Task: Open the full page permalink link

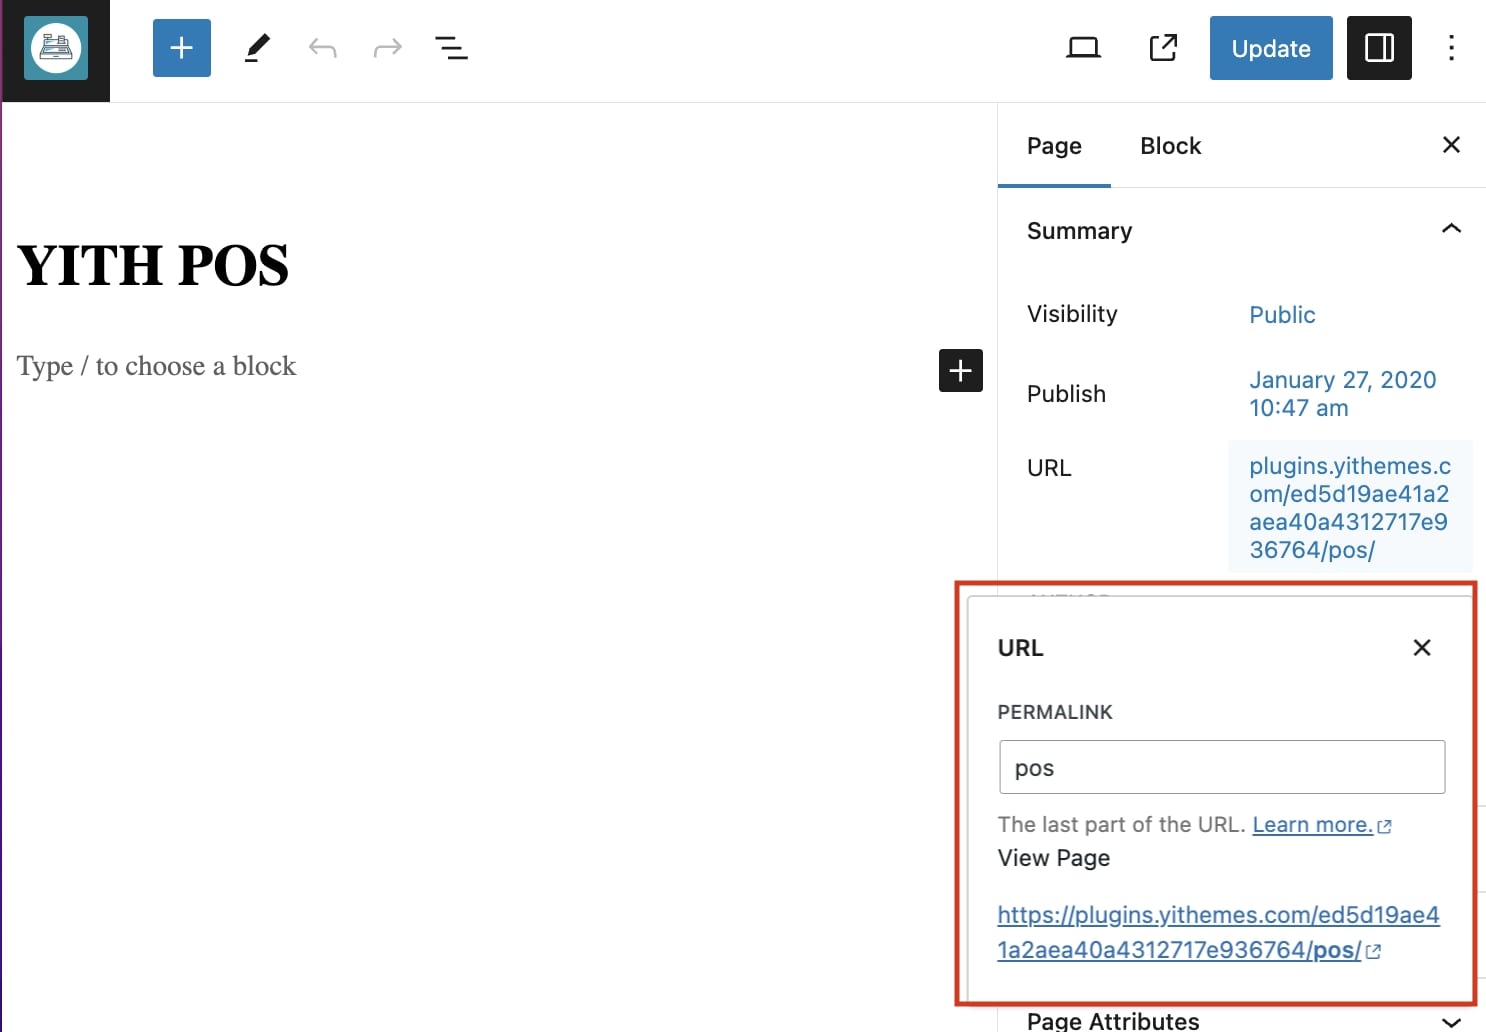Action: (1219, 932)
